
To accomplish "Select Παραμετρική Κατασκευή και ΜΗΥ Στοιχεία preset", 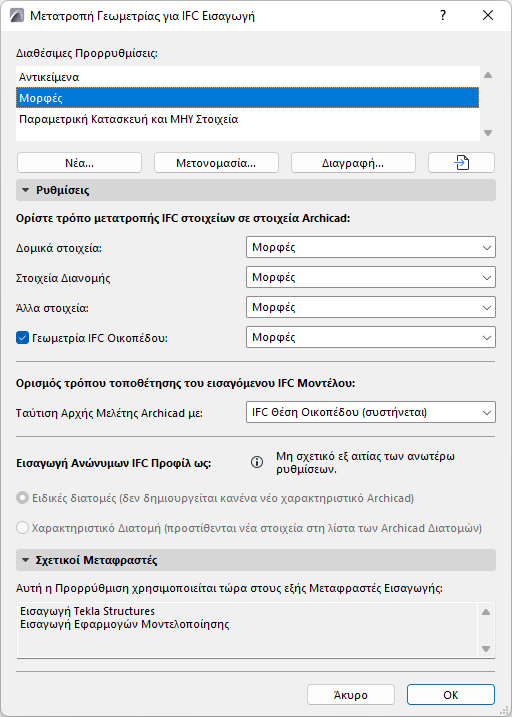I will tap(248, 120).
